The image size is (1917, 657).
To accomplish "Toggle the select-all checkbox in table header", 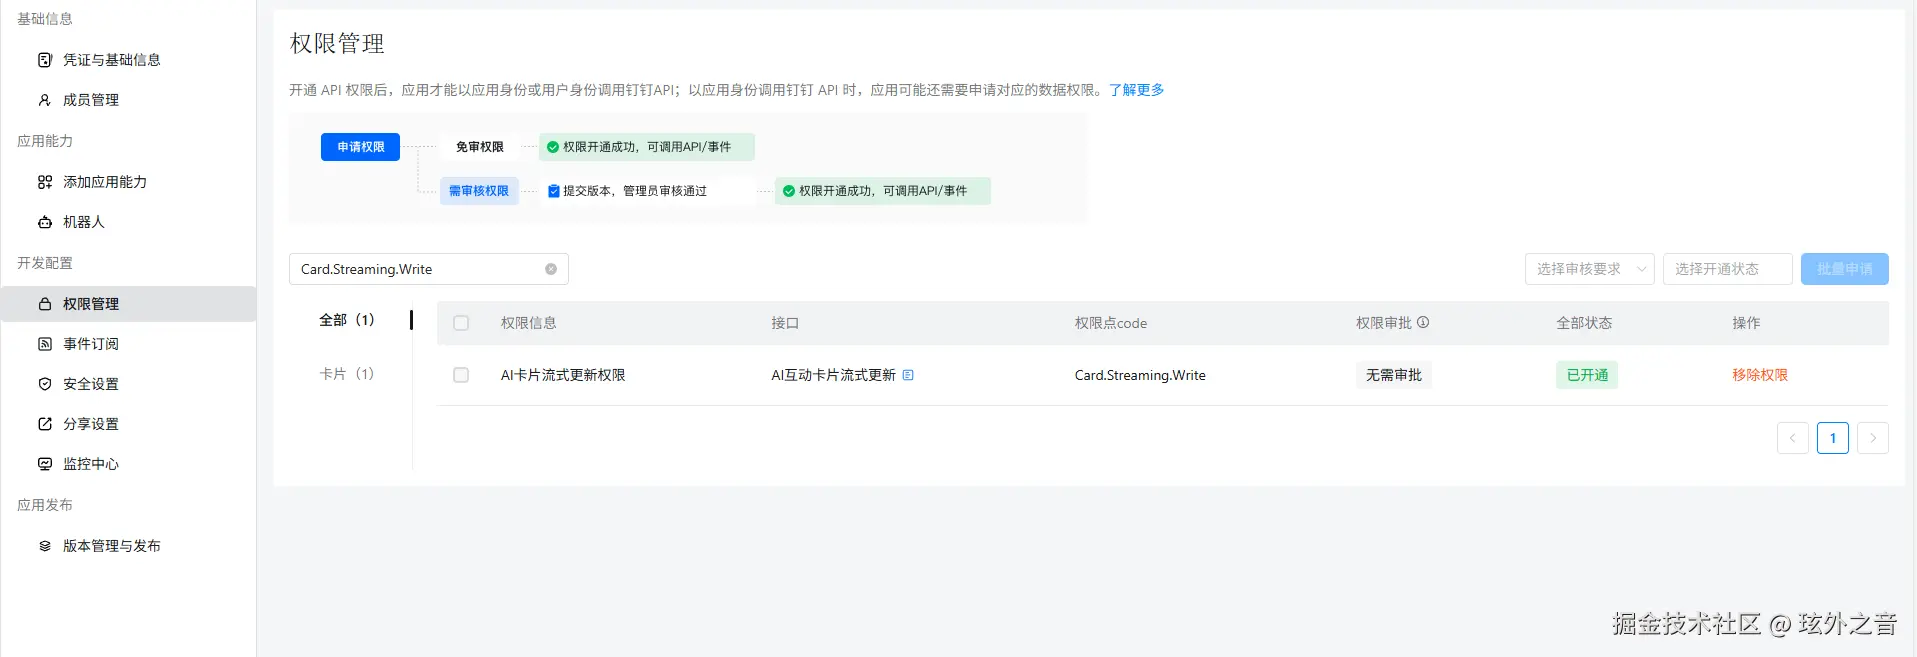I will [461, 323].
